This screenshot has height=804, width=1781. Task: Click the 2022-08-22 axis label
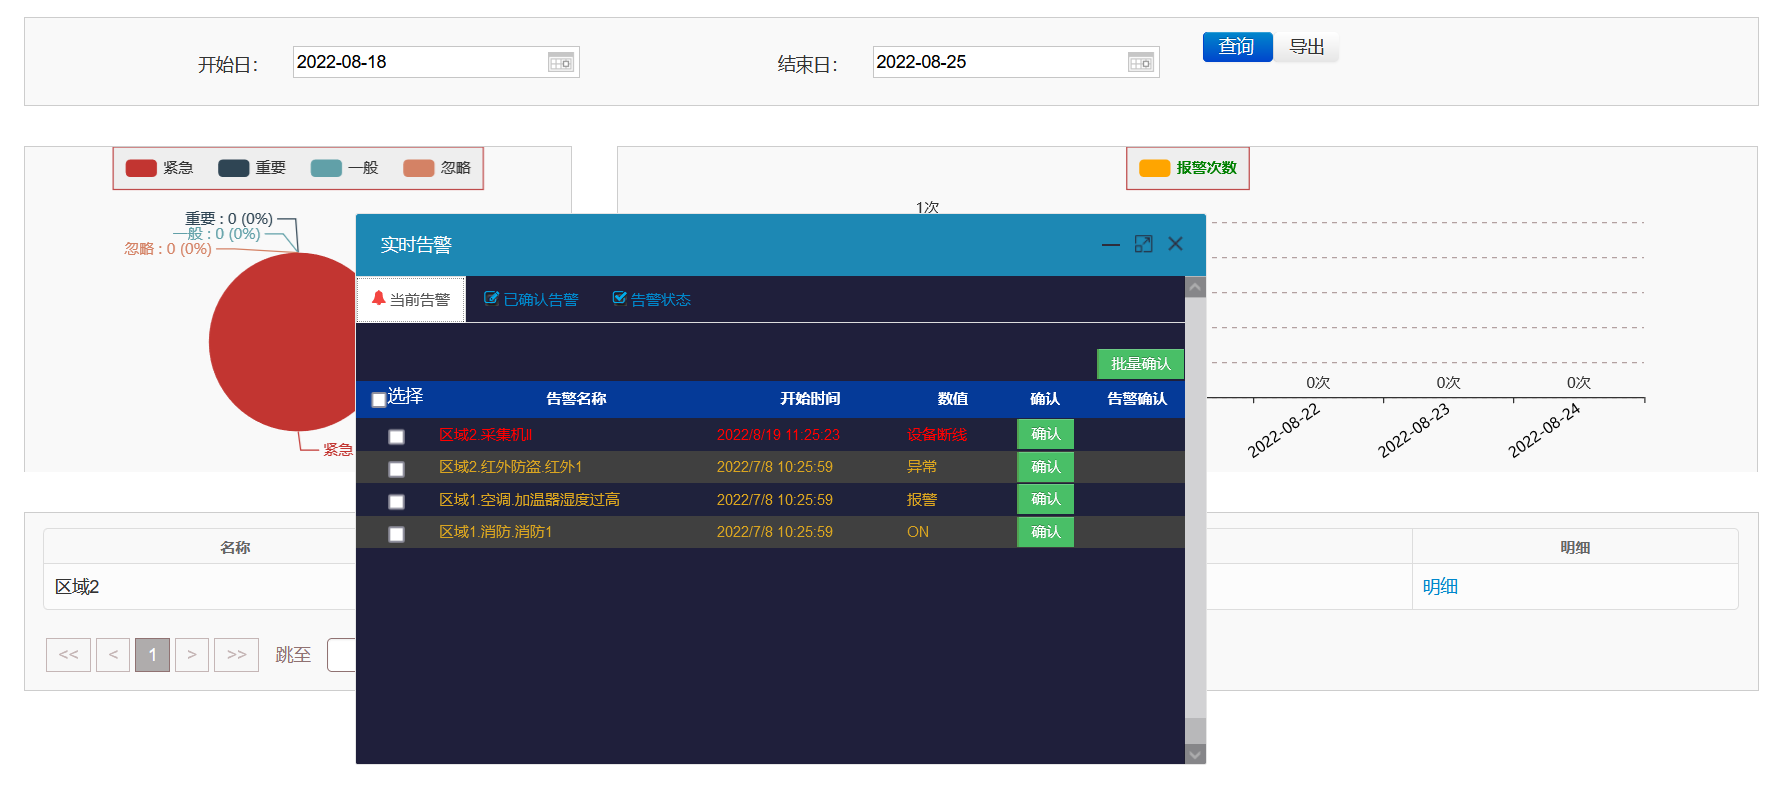pyautogui.click(x=1284, y=431)
